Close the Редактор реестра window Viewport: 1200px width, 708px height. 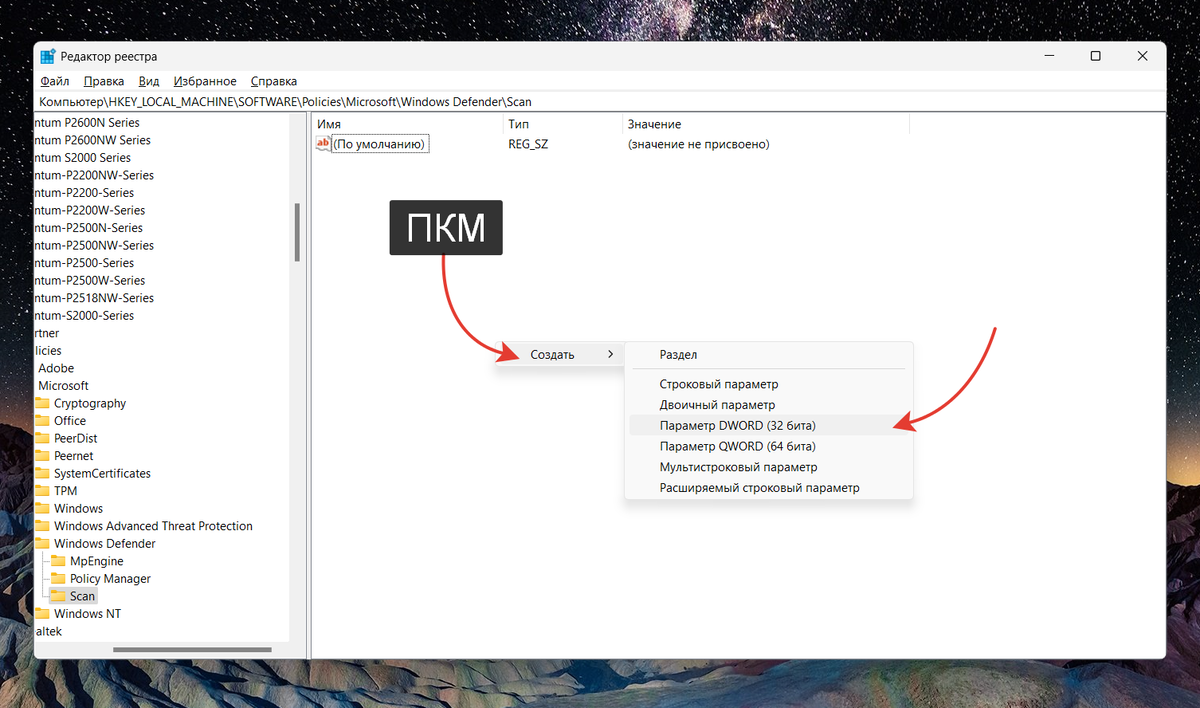(x=1141, y=57)
